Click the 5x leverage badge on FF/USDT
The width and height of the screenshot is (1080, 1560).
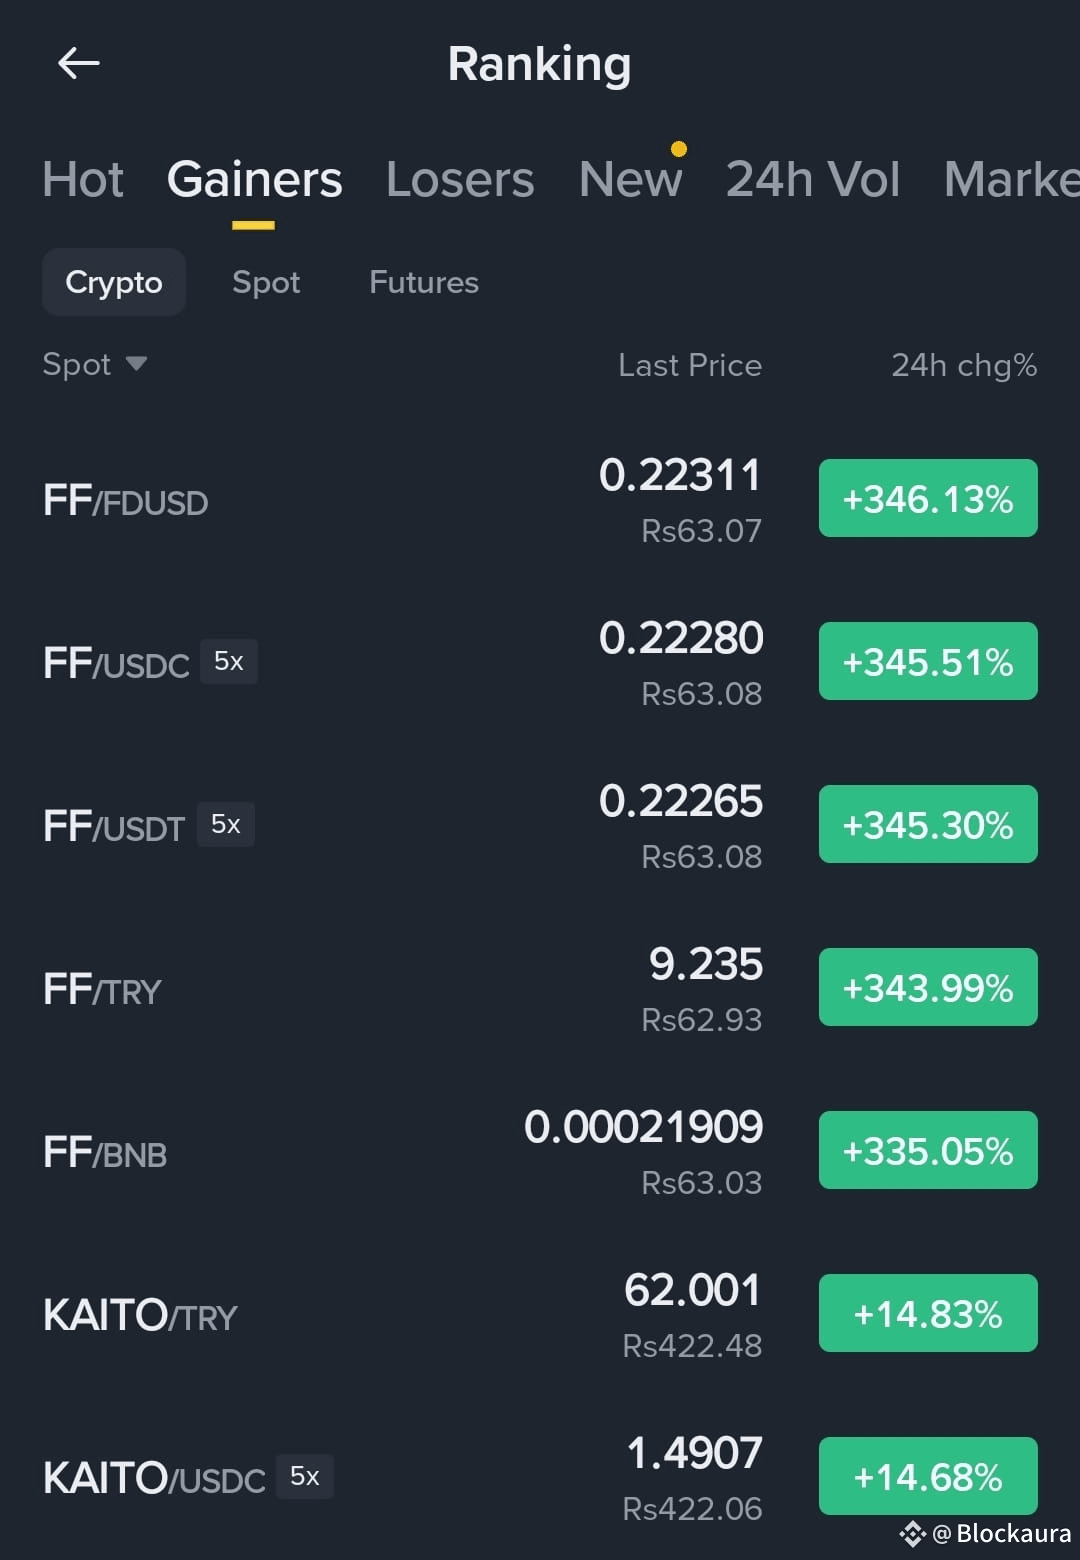point(226,824)
